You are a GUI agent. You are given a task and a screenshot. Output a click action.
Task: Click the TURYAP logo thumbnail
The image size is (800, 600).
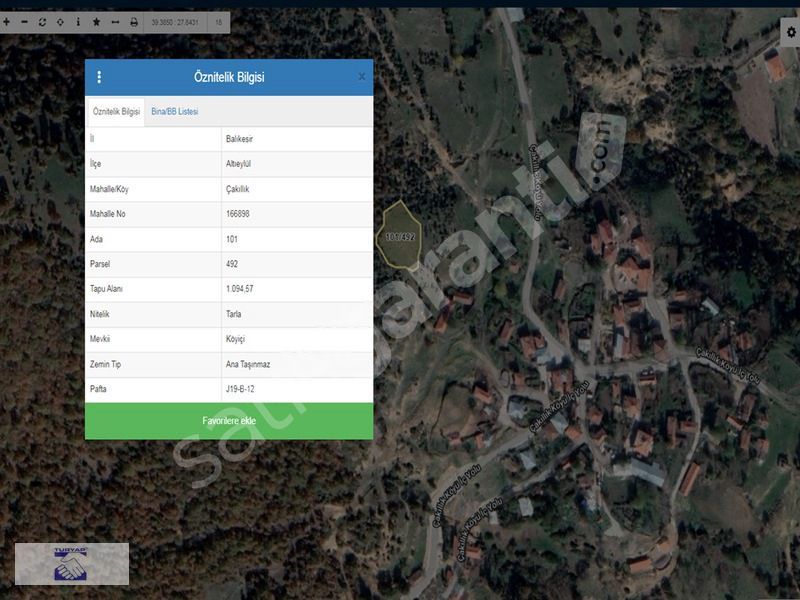(x=71, y=563)
